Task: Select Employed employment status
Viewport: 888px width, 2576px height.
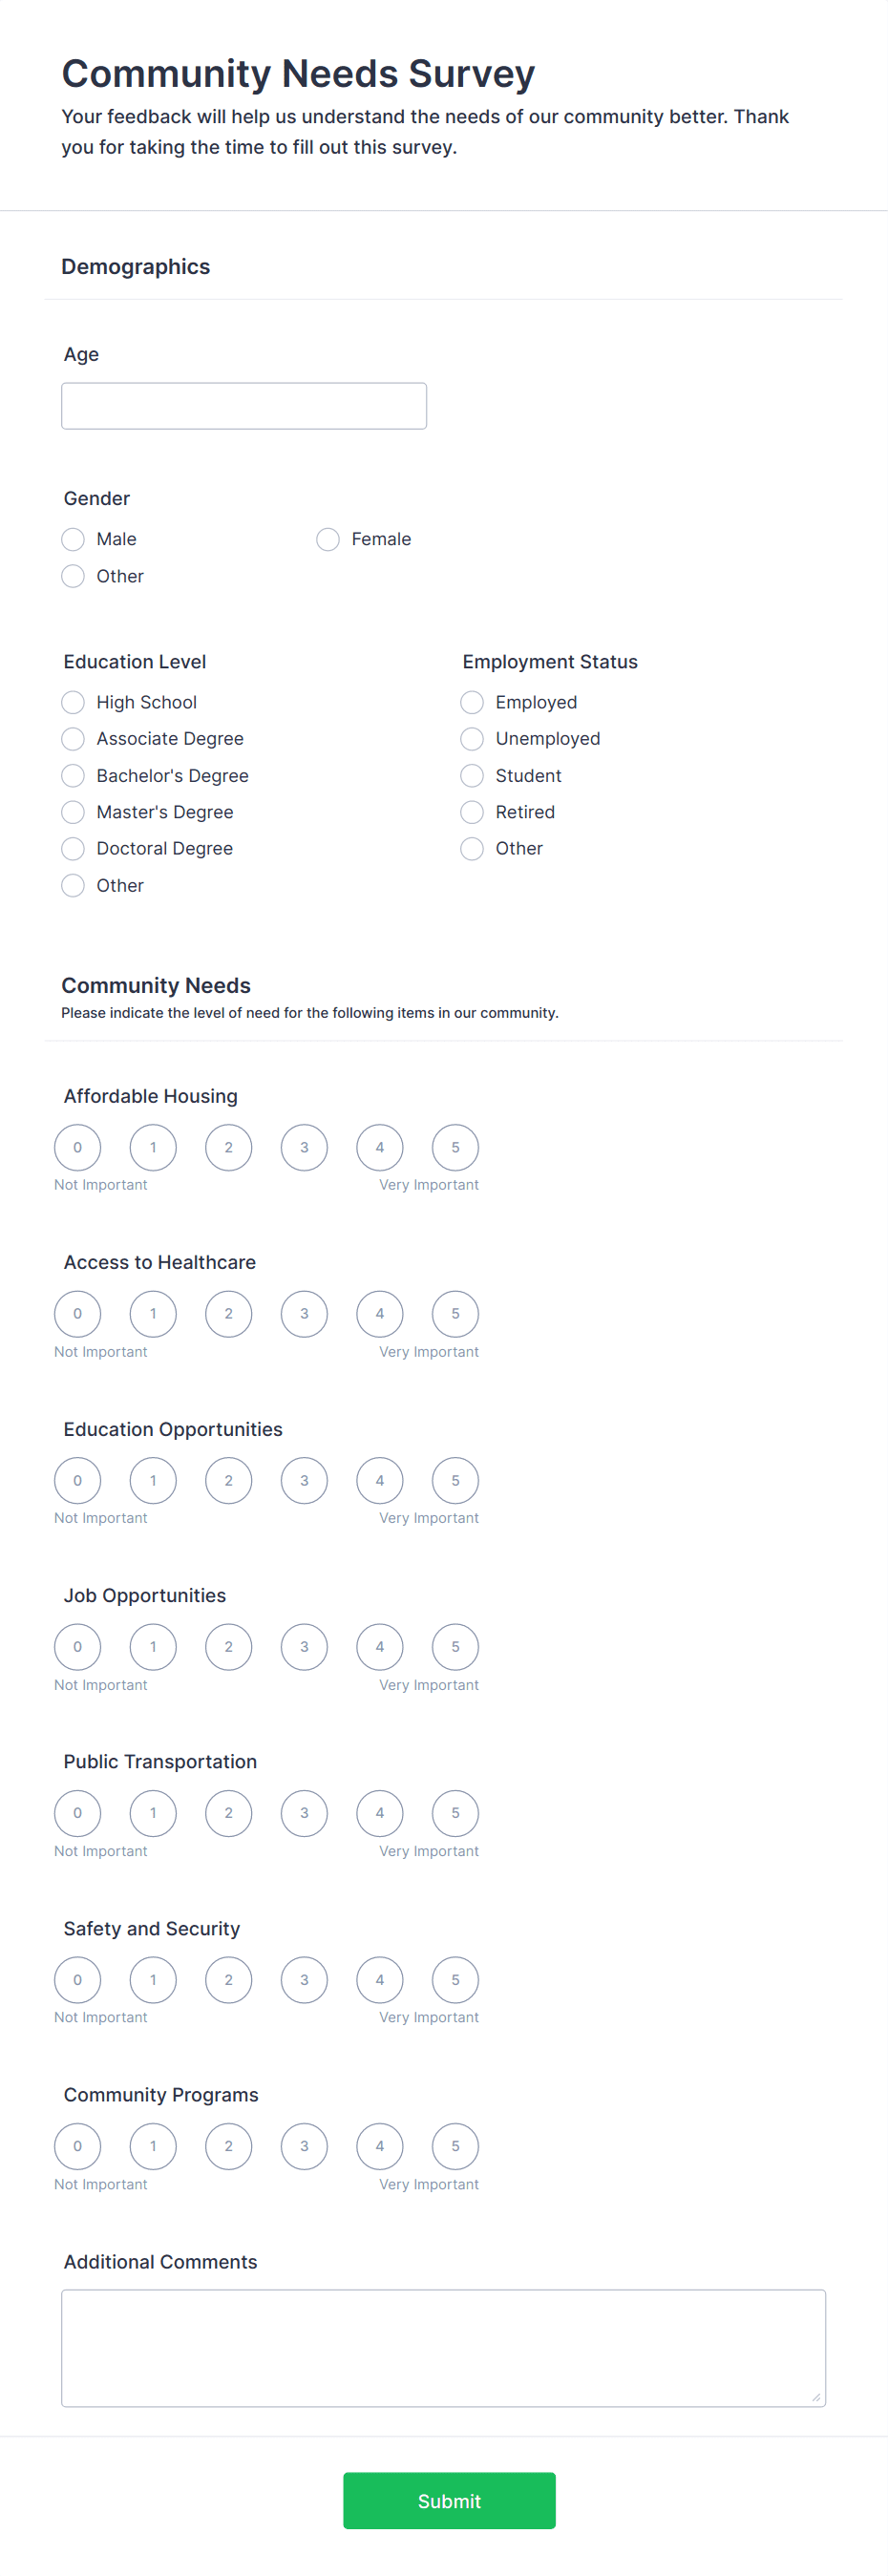Action: pyautogui.click(x=471, y=702)
